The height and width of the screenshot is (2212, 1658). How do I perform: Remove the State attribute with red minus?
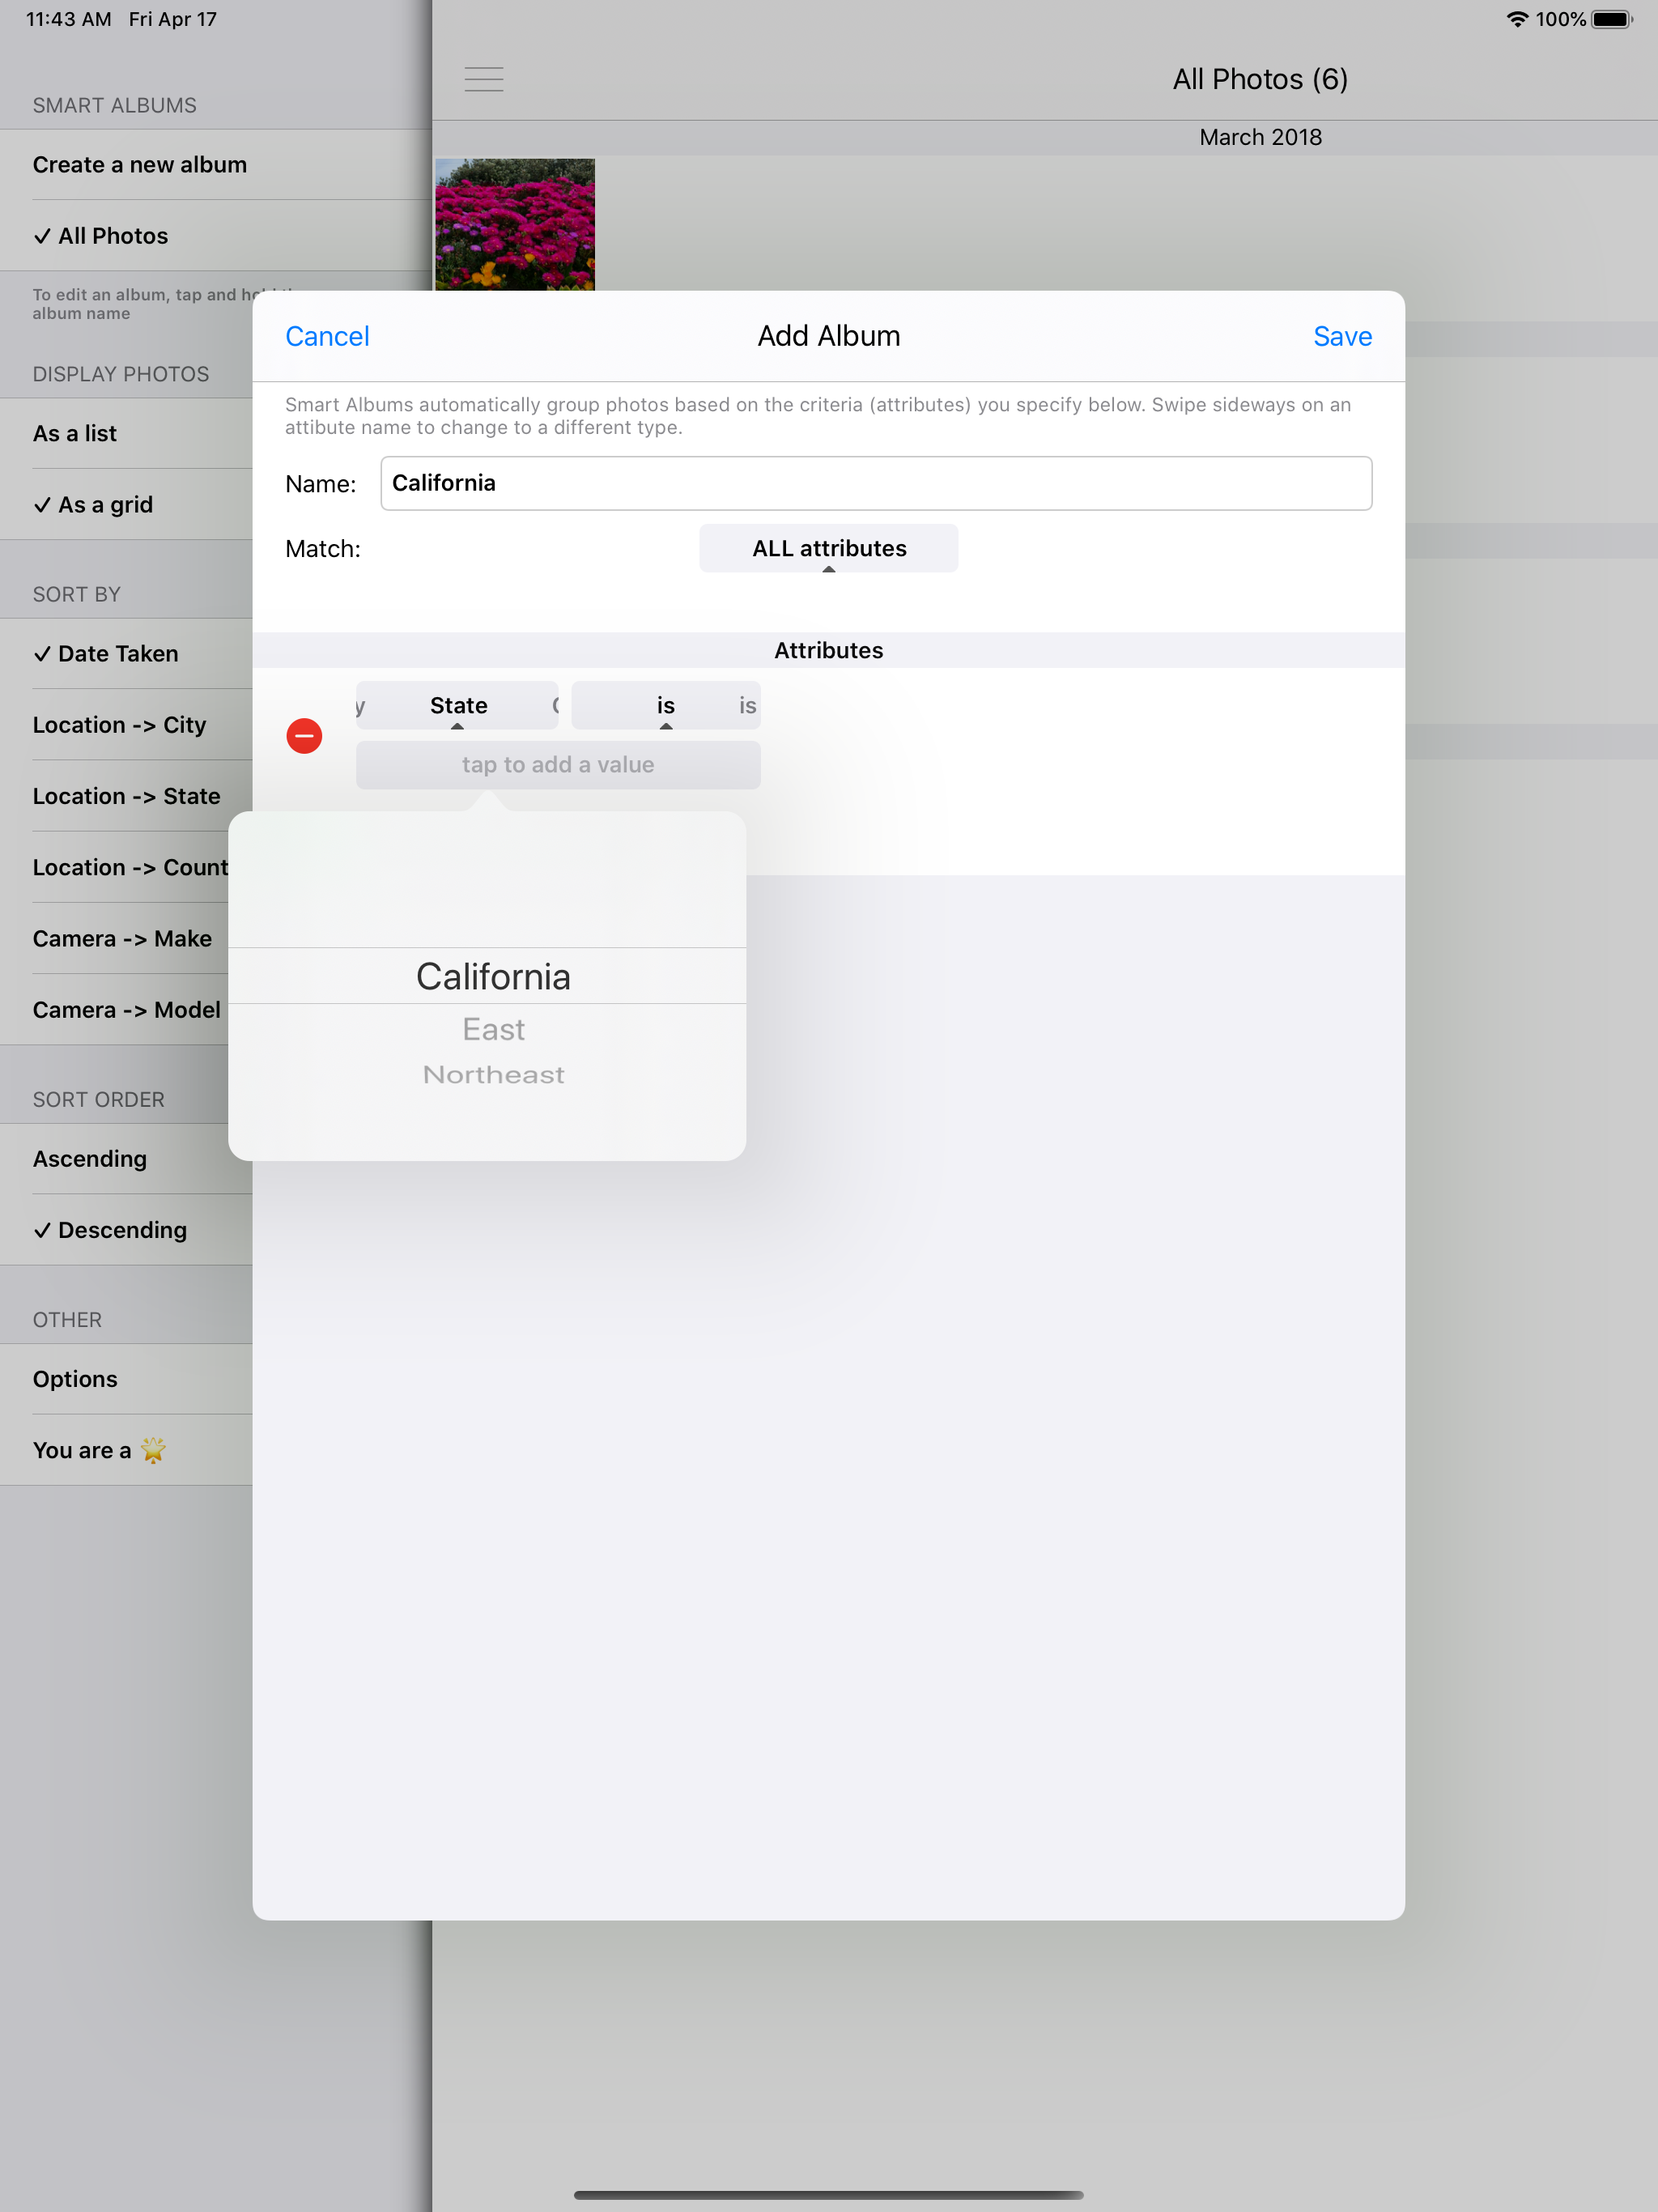click(x=304, y=736)
